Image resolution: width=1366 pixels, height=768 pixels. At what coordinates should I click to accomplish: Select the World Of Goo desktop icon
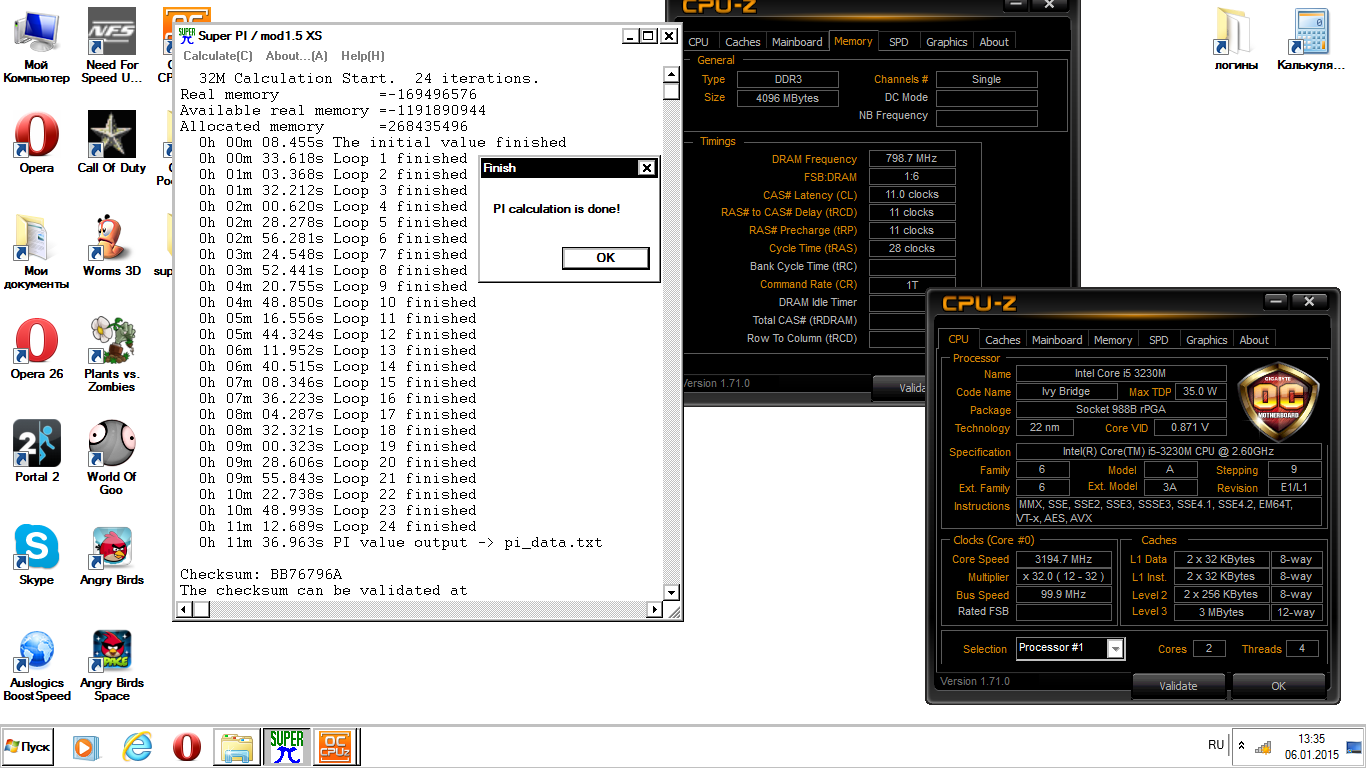112,457
